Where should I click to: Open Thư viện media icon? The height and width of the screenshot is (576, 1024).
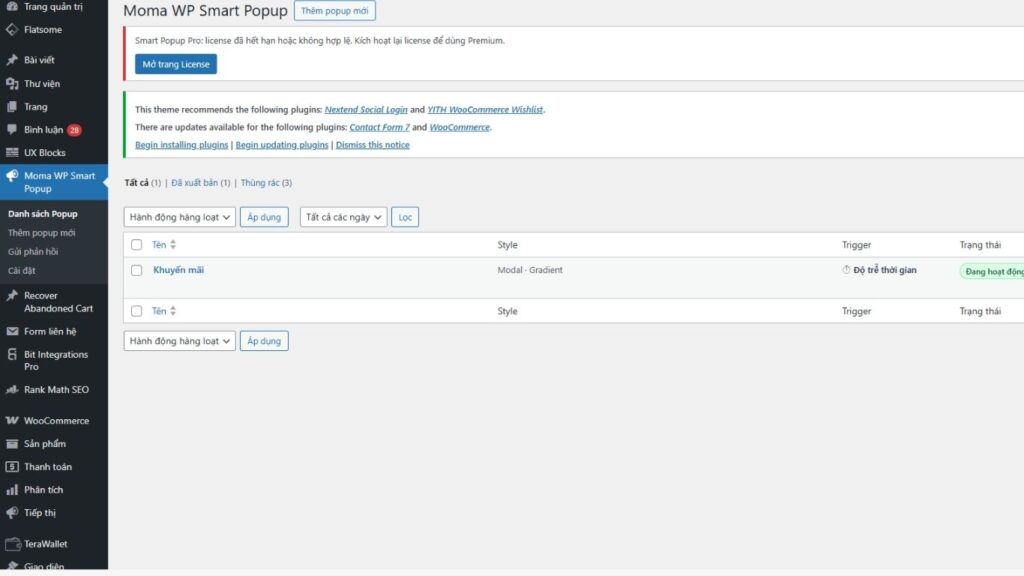12,84
